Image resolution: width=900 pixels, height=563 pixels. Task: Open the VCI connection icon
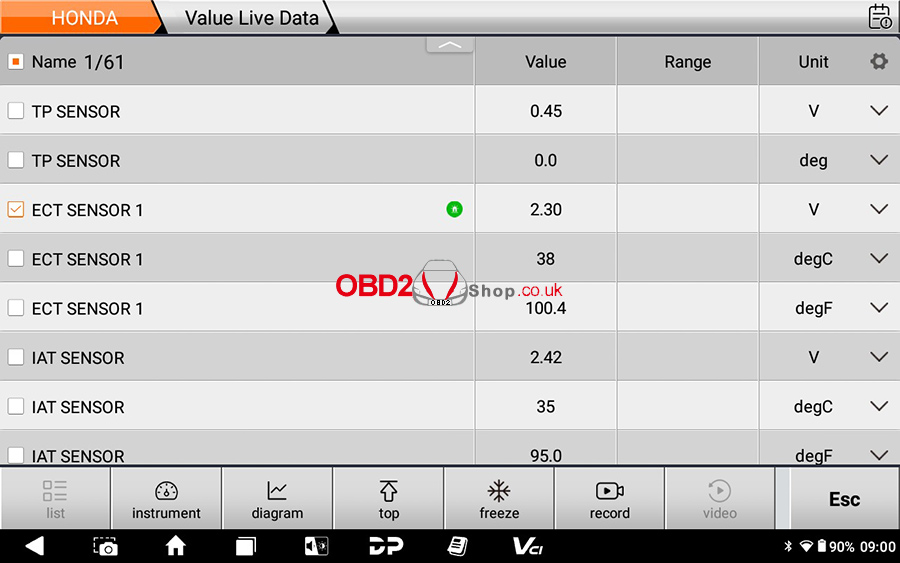(527, 546)
